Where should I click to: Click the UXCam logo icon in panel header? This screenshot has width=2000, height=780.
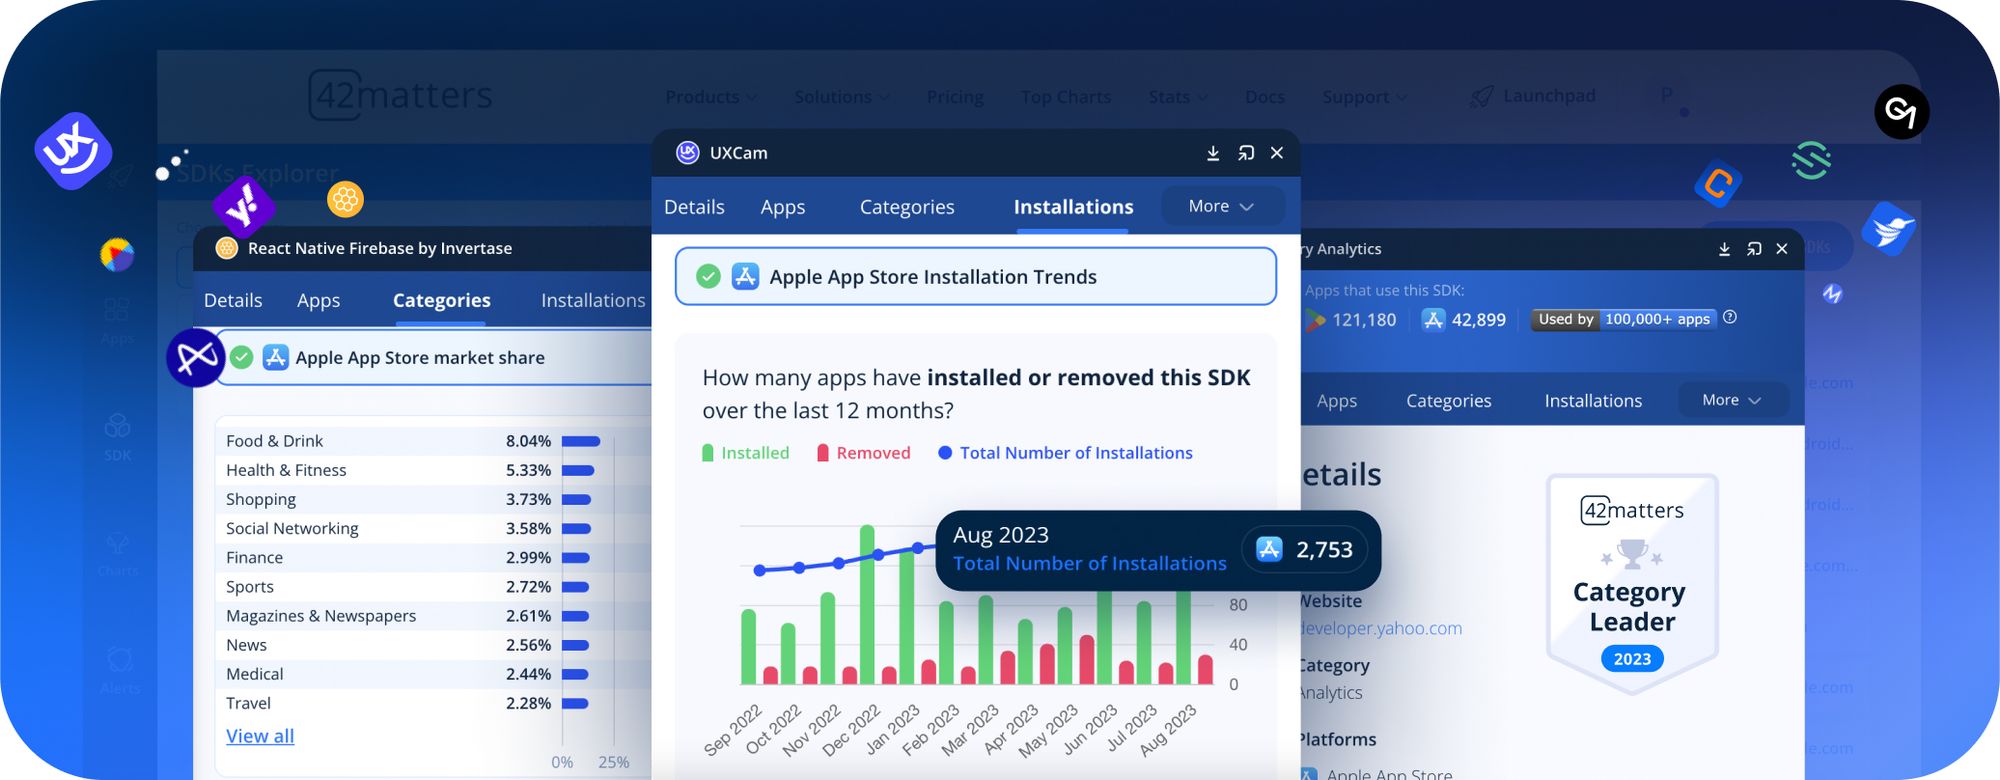(x=687, y=152)
